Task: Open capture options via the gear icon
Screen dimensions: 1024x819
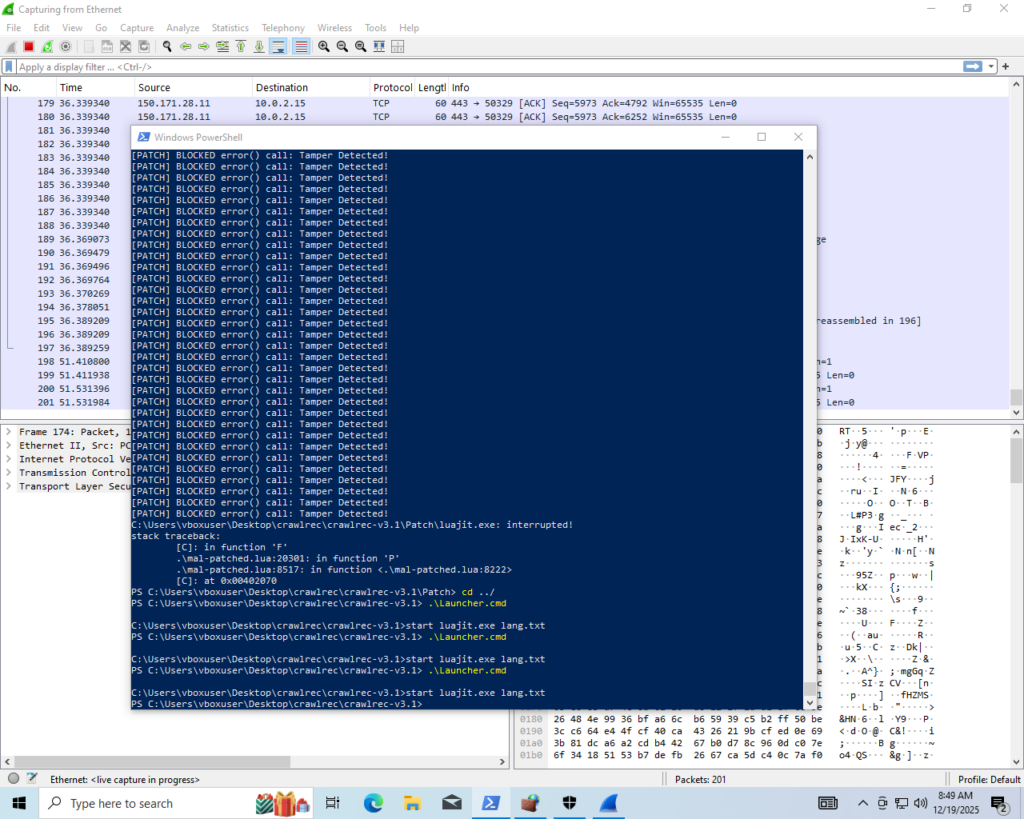Action: tap(66, 47)
